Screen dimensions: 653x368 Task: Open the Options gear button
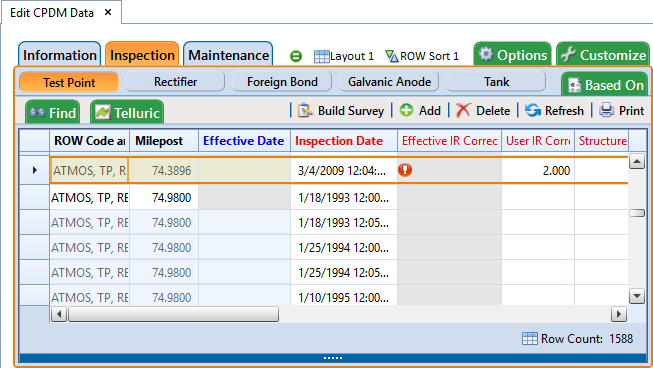click(x=512, y=54)
